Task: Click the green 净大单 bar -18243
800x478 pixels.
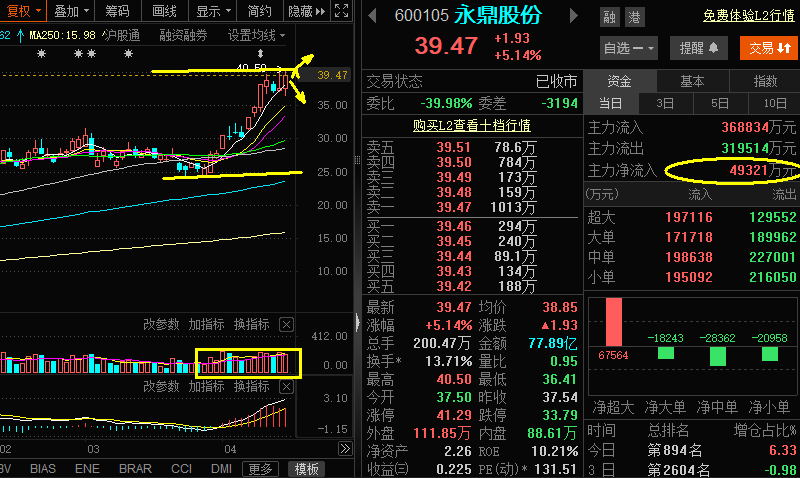Action: 666,353
